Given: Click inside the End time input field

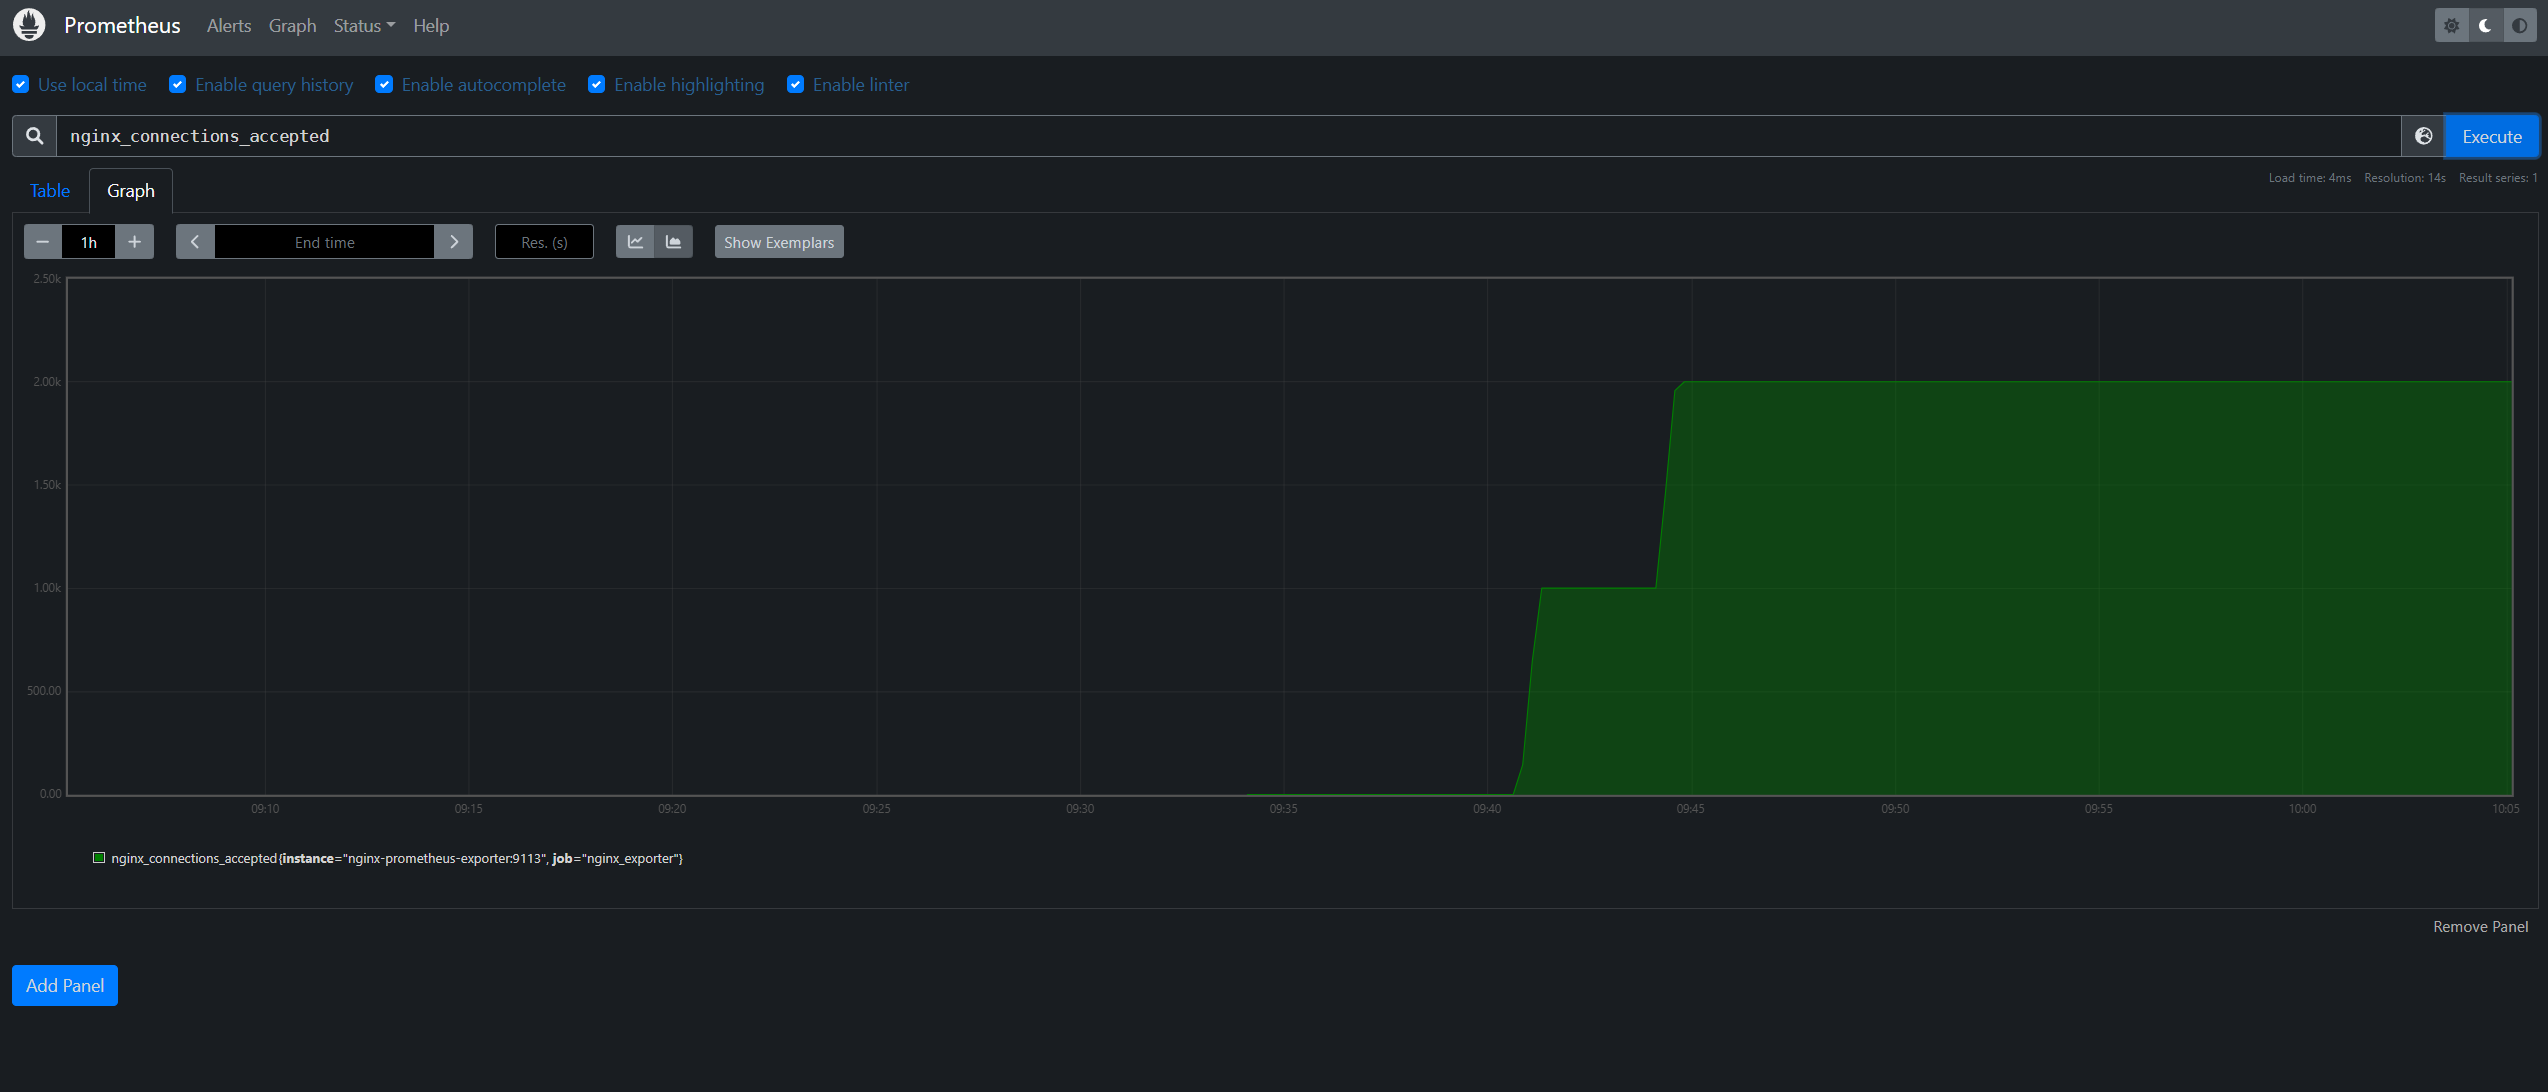Looking at the screenshot, I should pos(324,241).
